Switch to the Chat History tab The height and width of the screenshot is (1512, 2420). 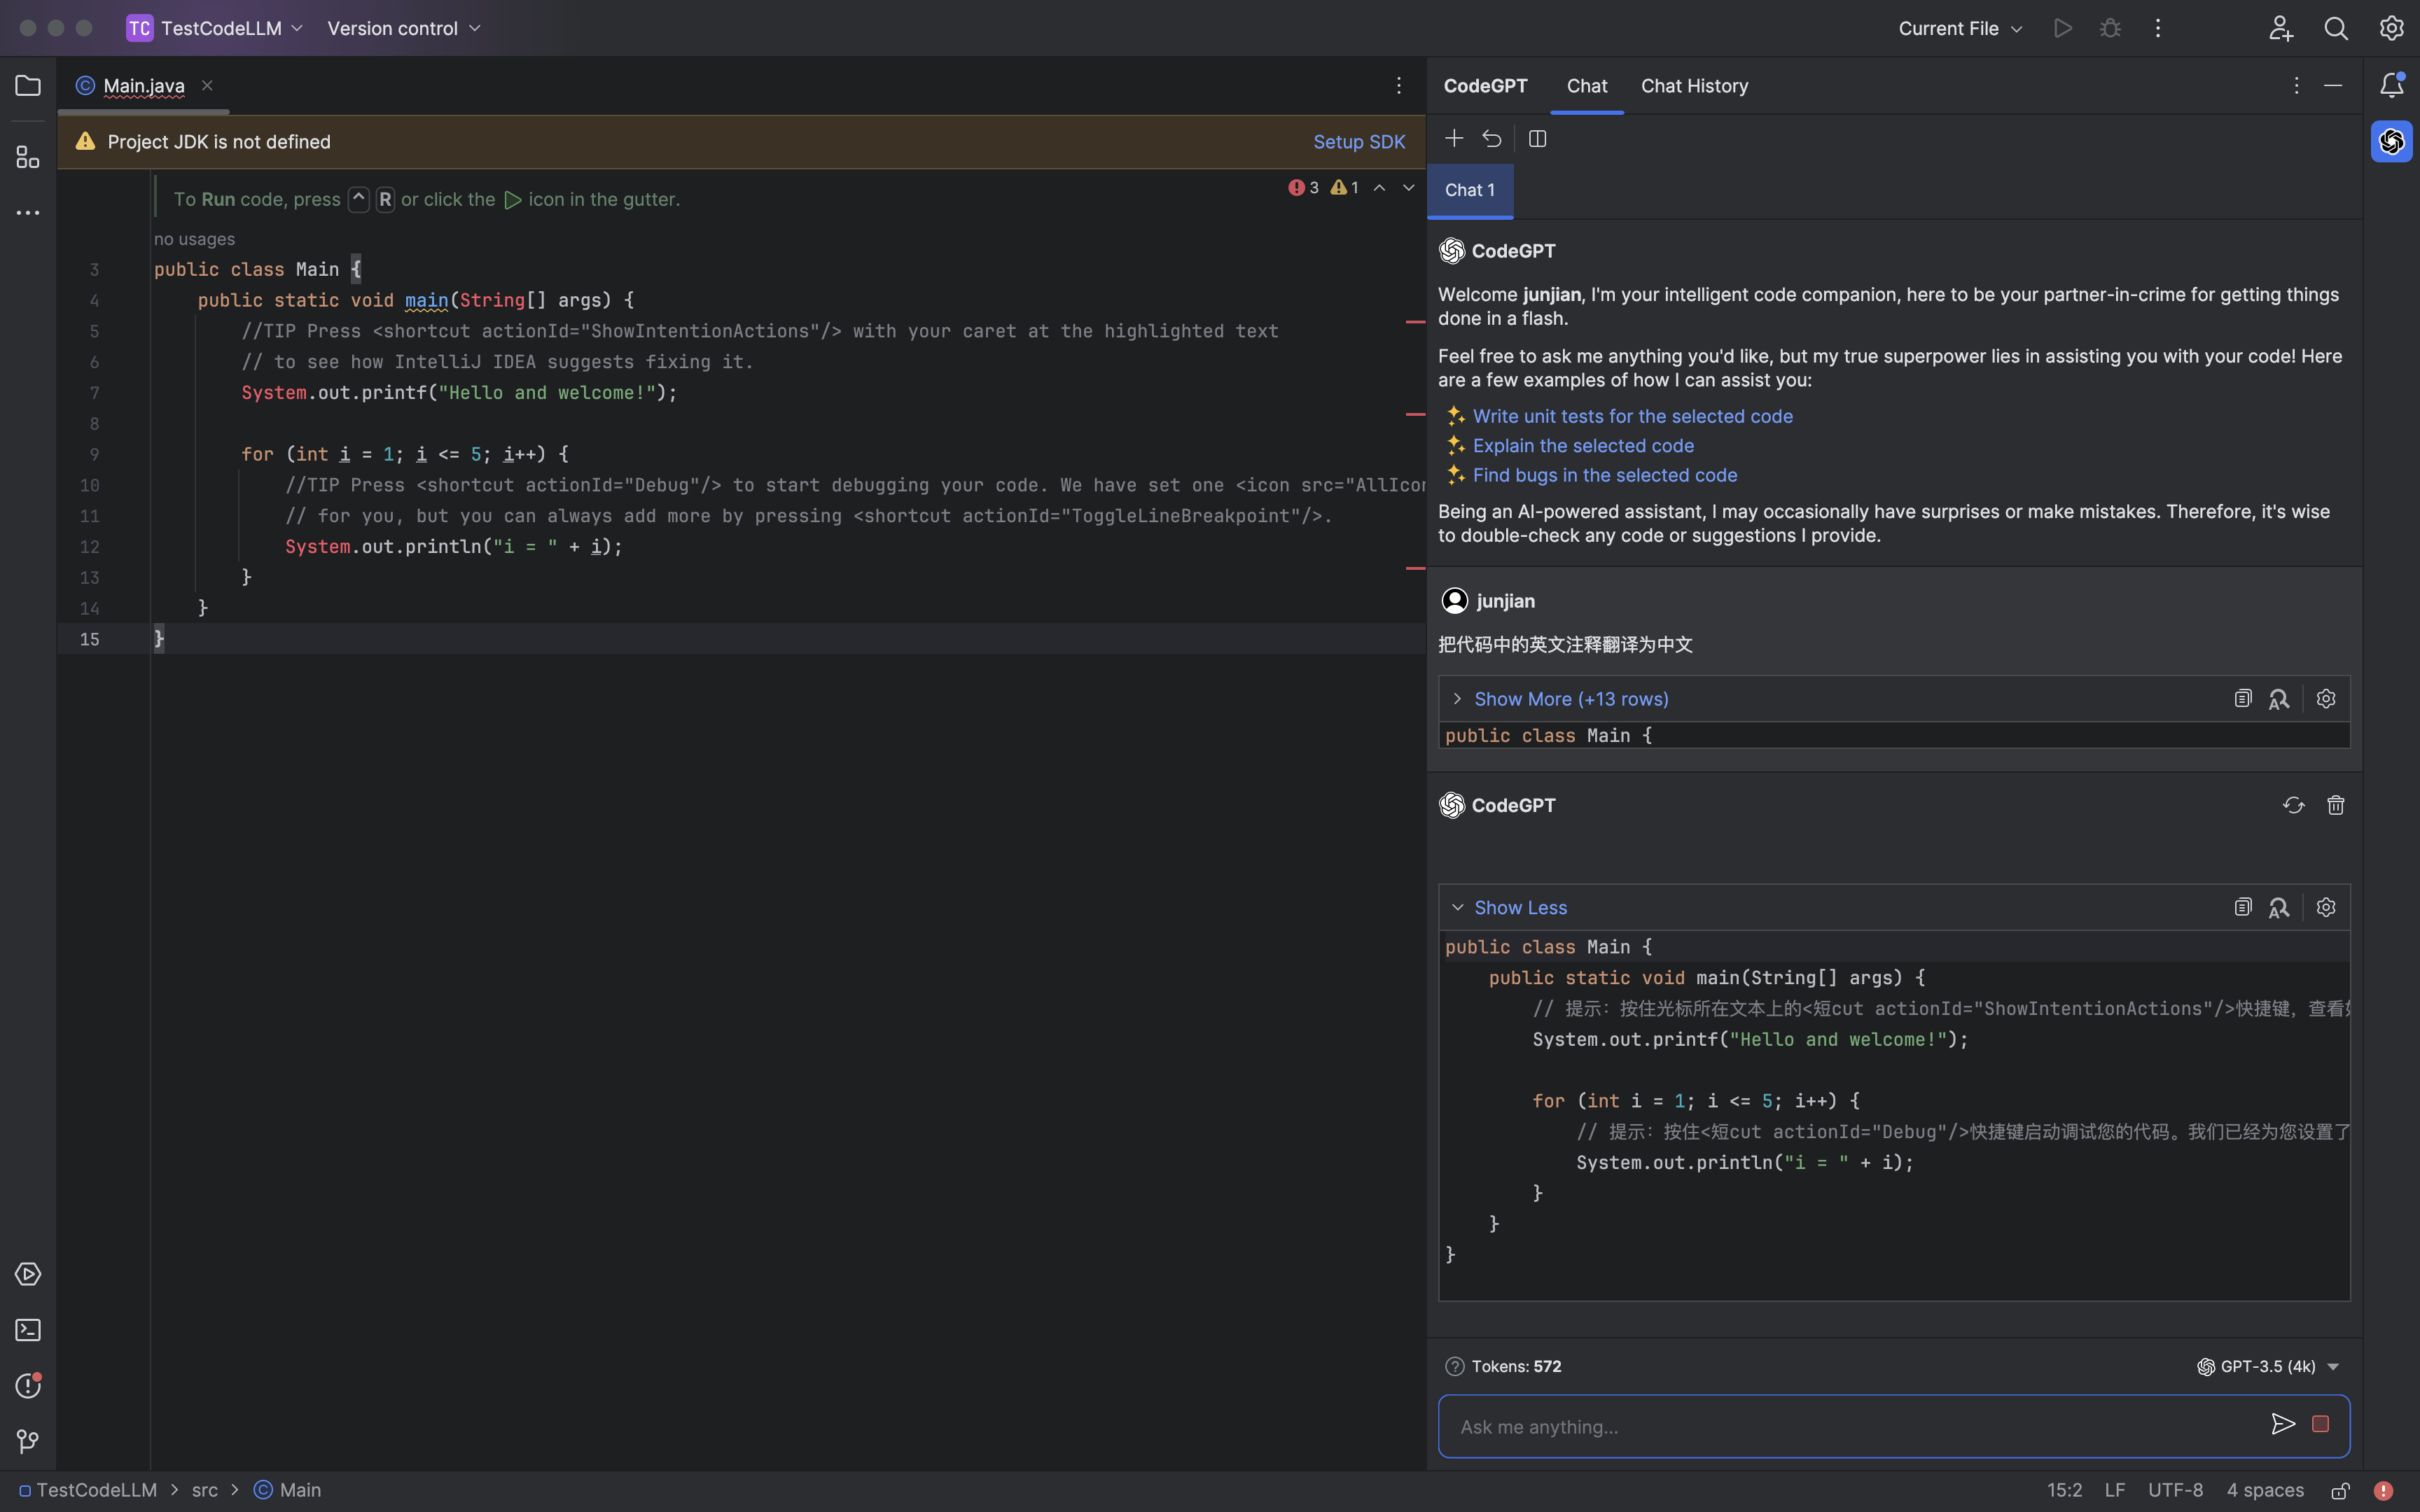(1694, 86)
